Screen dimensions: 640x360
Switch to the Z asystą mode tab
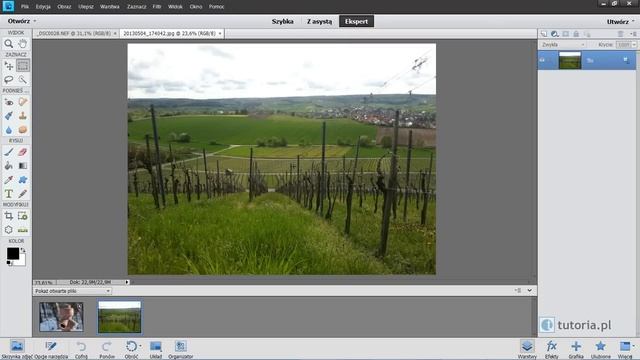pyautogui.click(x=319, y=21)
